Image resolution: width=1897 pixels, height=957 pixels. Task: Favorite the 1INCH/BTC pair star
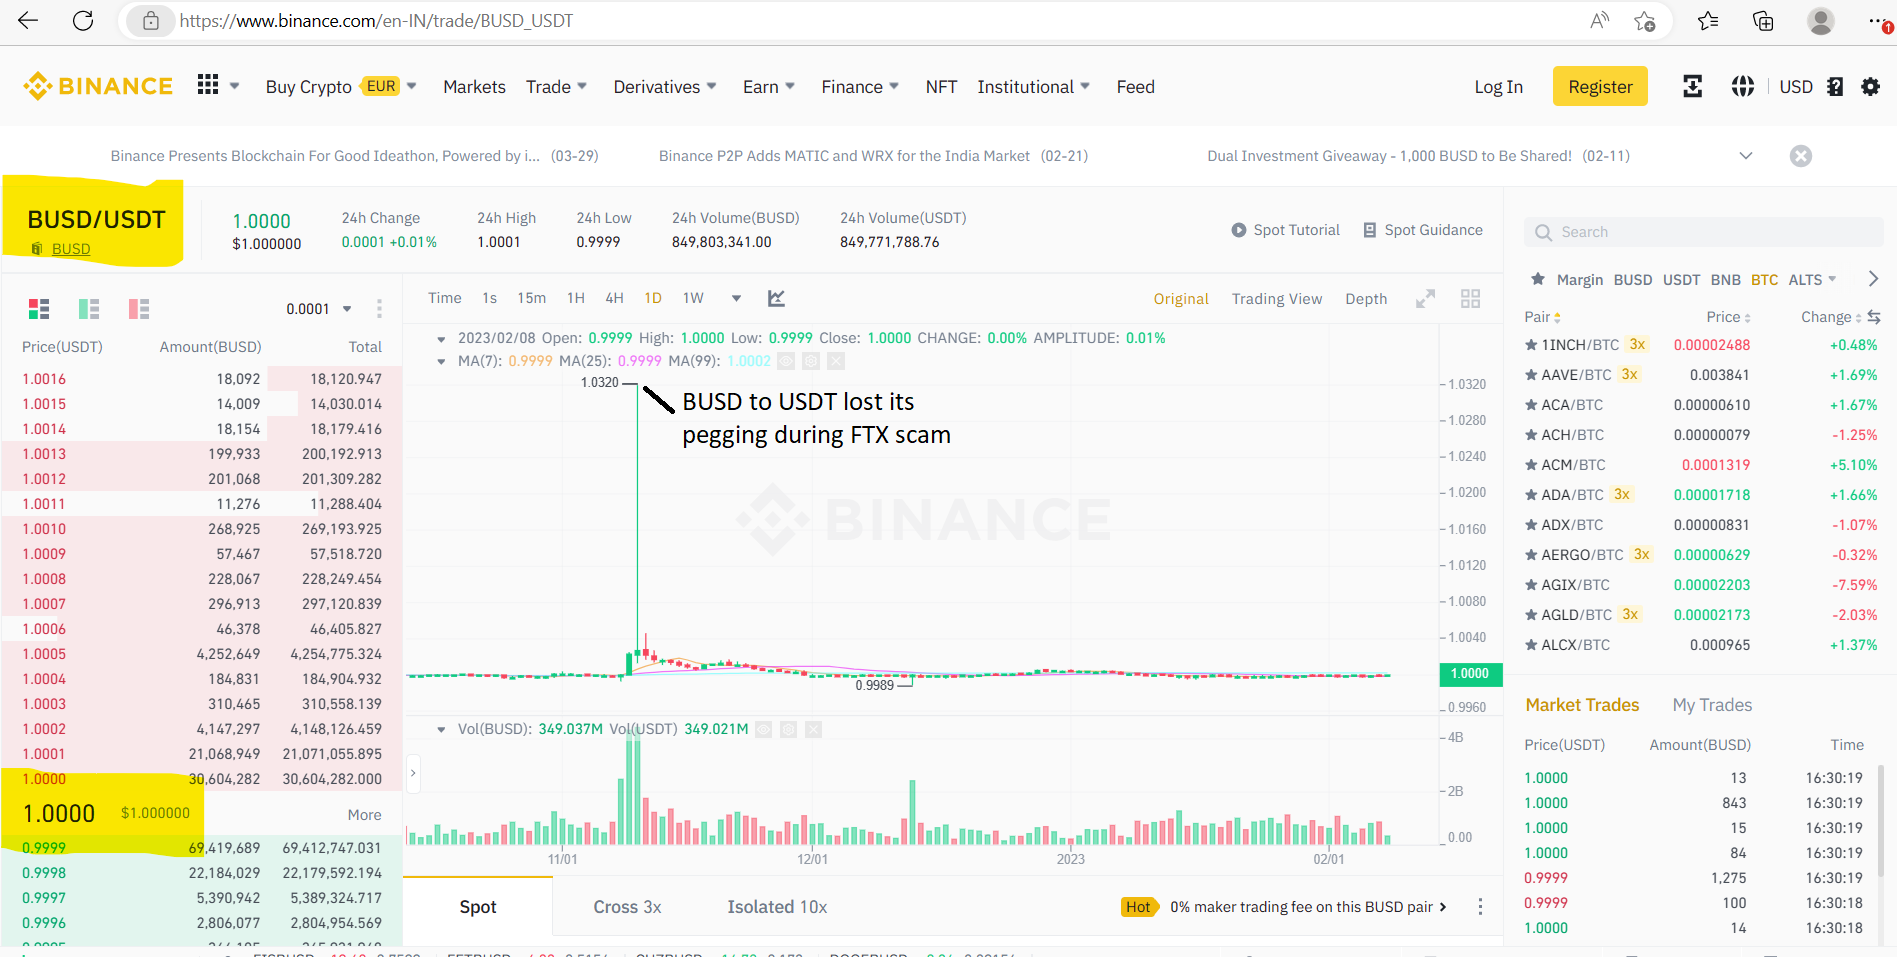(1531, 345)
